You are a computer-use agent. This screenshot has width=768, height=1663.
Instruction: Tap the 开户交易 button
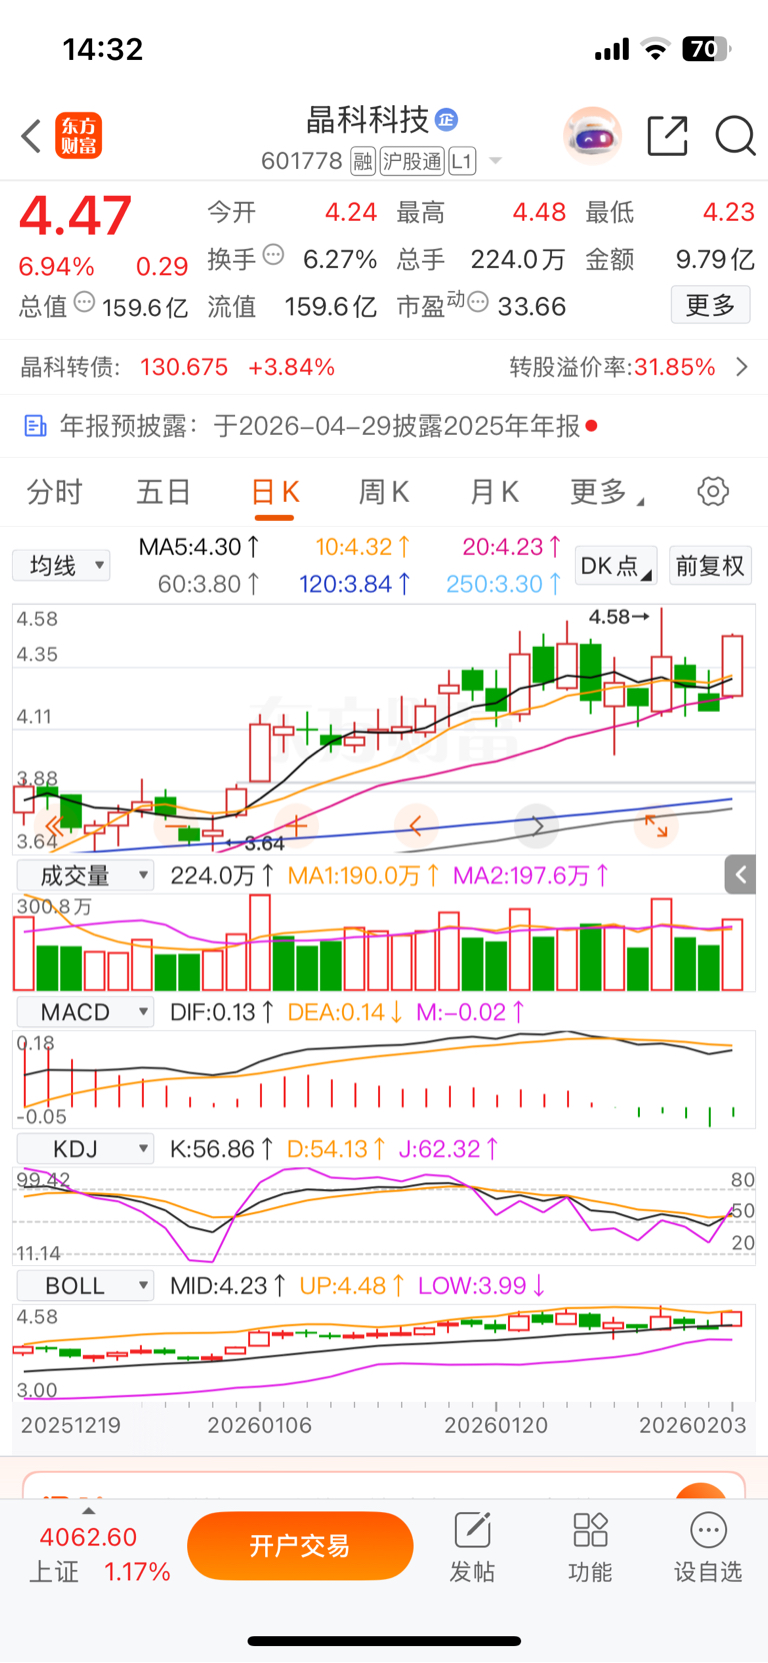(x=300, y=1546)
